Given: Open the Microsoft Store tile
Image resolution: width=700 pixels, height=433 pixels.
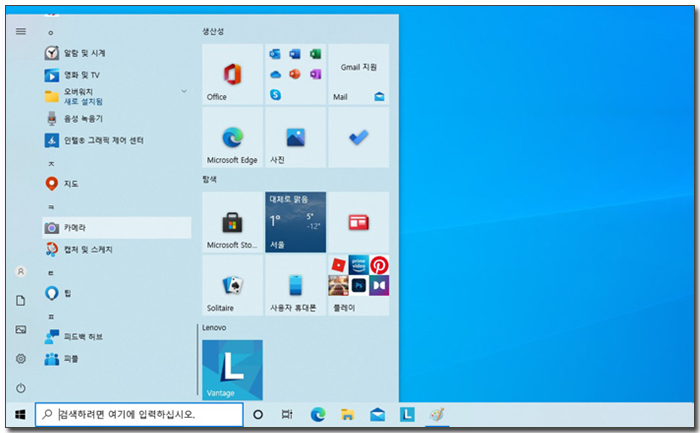Looking at the screenshot, I should tap(232, 222).
